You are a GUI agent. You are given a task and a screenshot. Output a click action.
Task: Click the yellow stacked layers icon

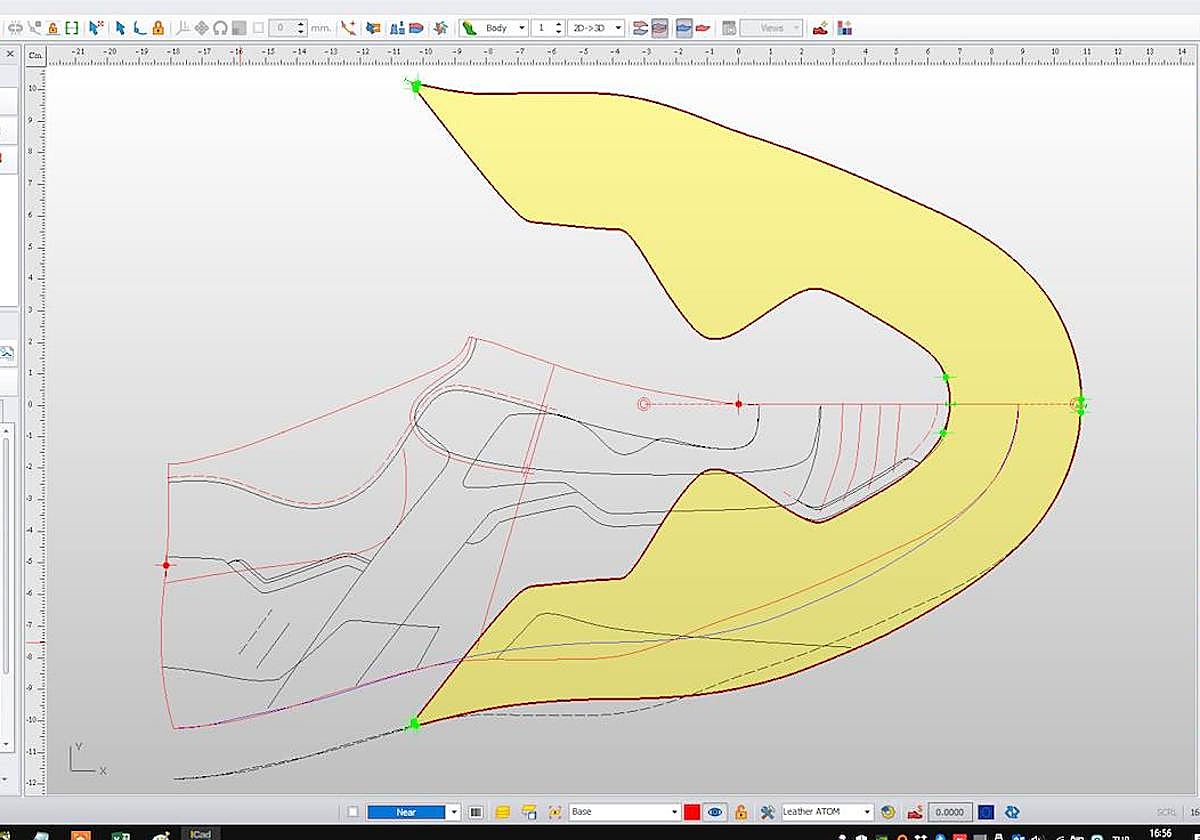pos(503,812)
